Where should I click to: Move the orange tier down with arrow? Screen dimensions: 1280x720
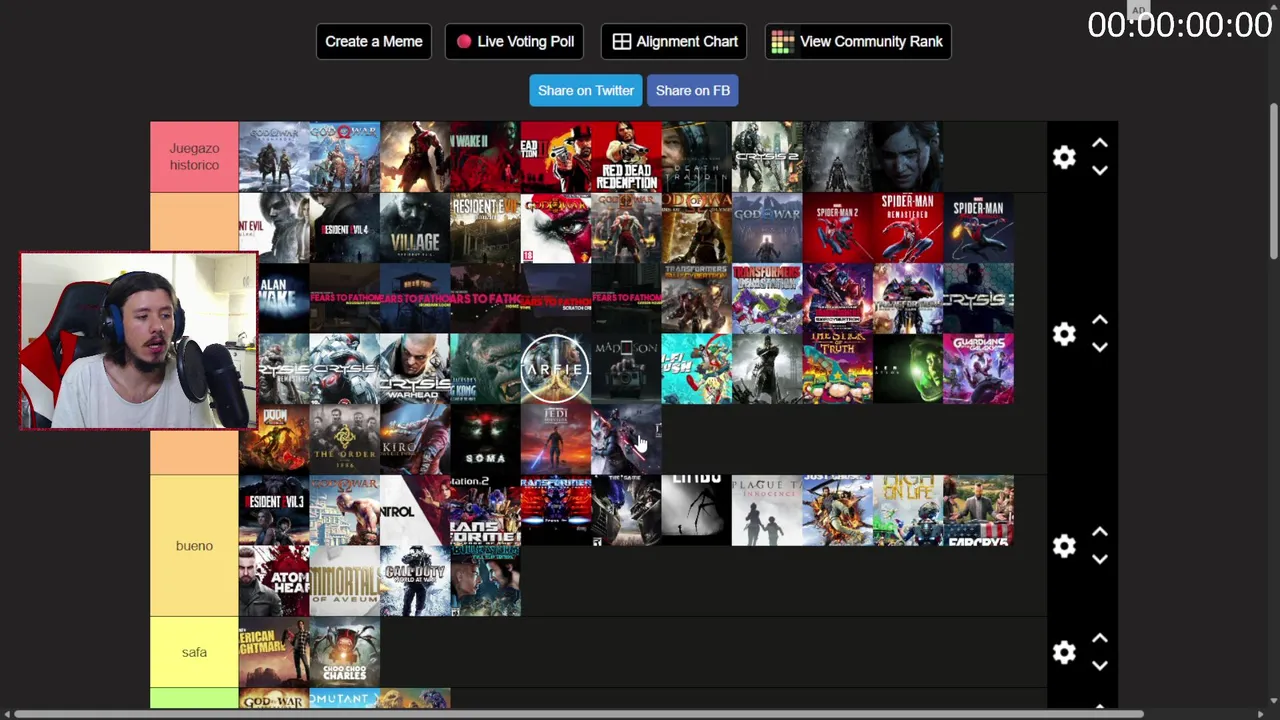pyautogui.click(x=1100, y=347)
